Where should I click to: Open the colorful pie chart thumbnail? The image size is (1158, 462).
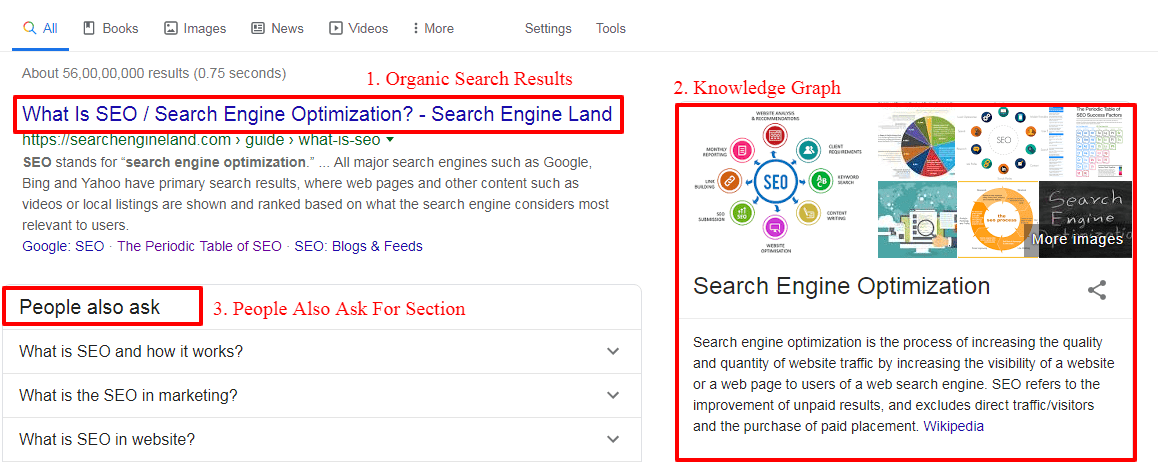(x=917, y=142)
